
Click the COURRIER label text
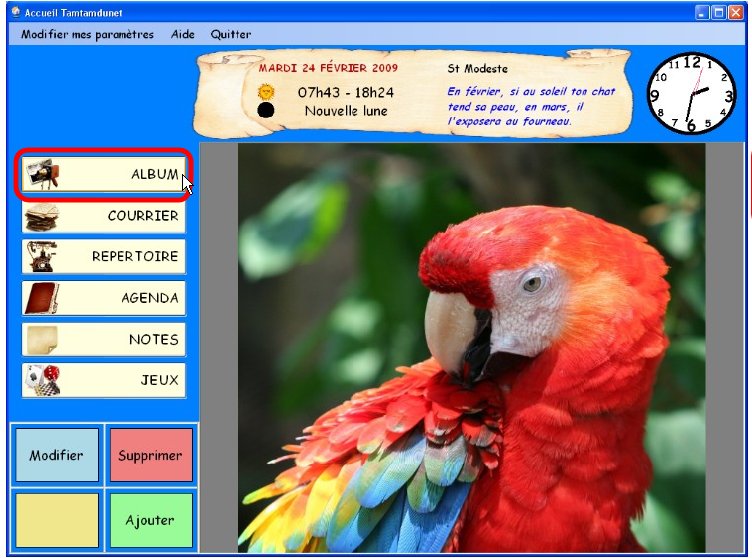click(143, 215)
